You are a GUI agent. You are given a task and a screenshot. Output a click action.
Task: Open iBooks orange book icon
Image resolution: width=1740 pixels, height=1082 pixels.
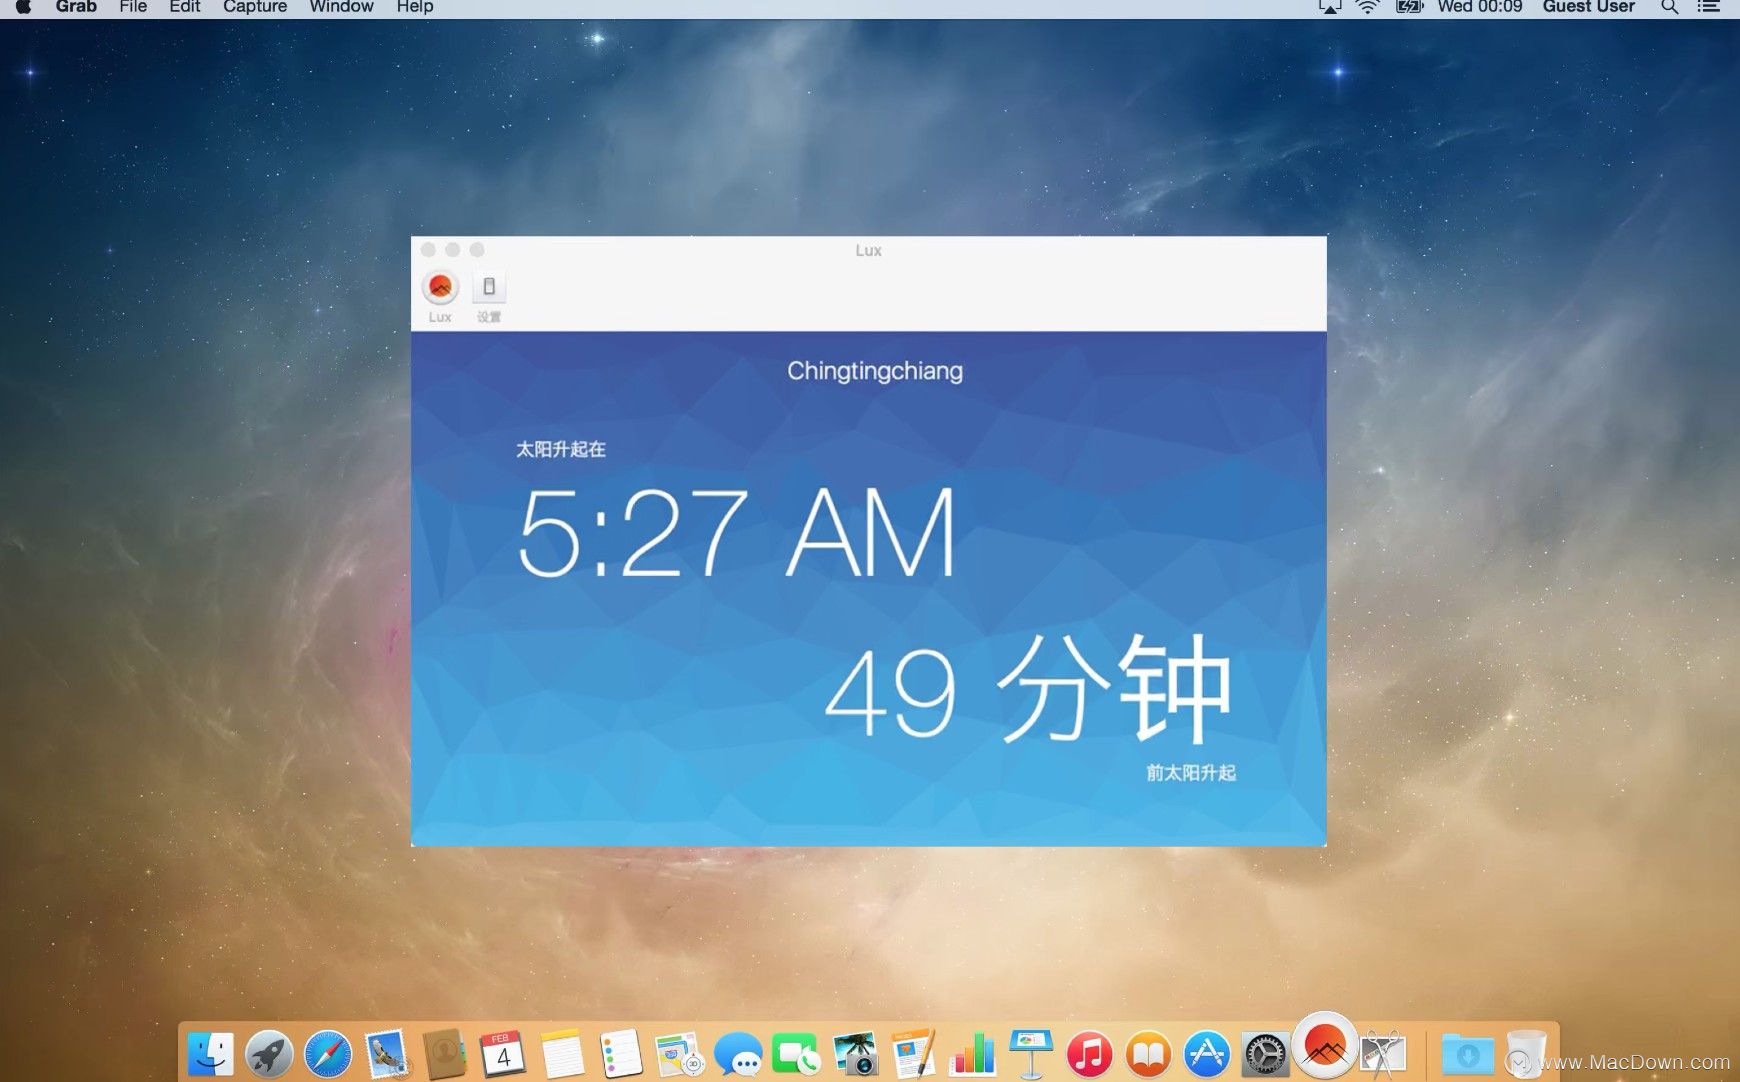pos(1149,1054)
